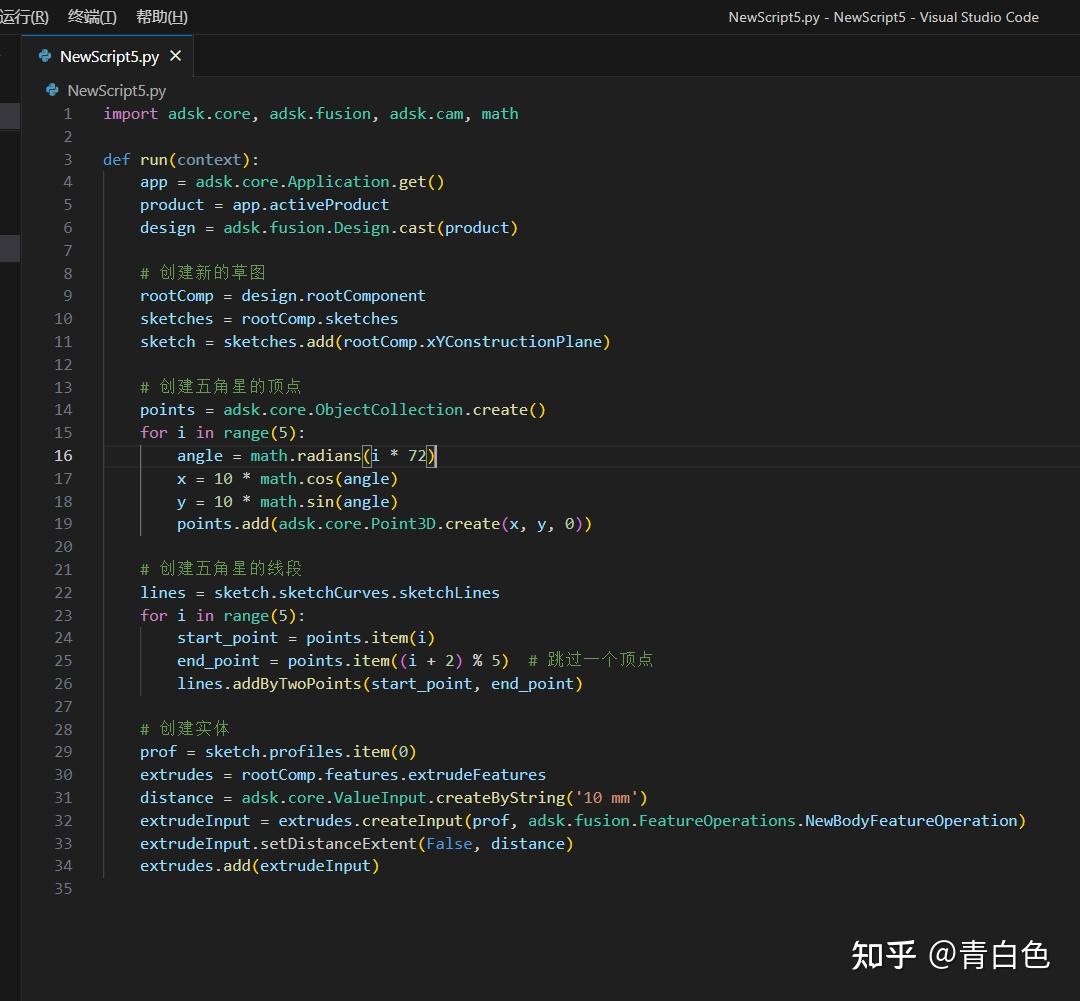
Task: Click 'adsk.core.Application.get()' on line 4
Action: point(320,182)
